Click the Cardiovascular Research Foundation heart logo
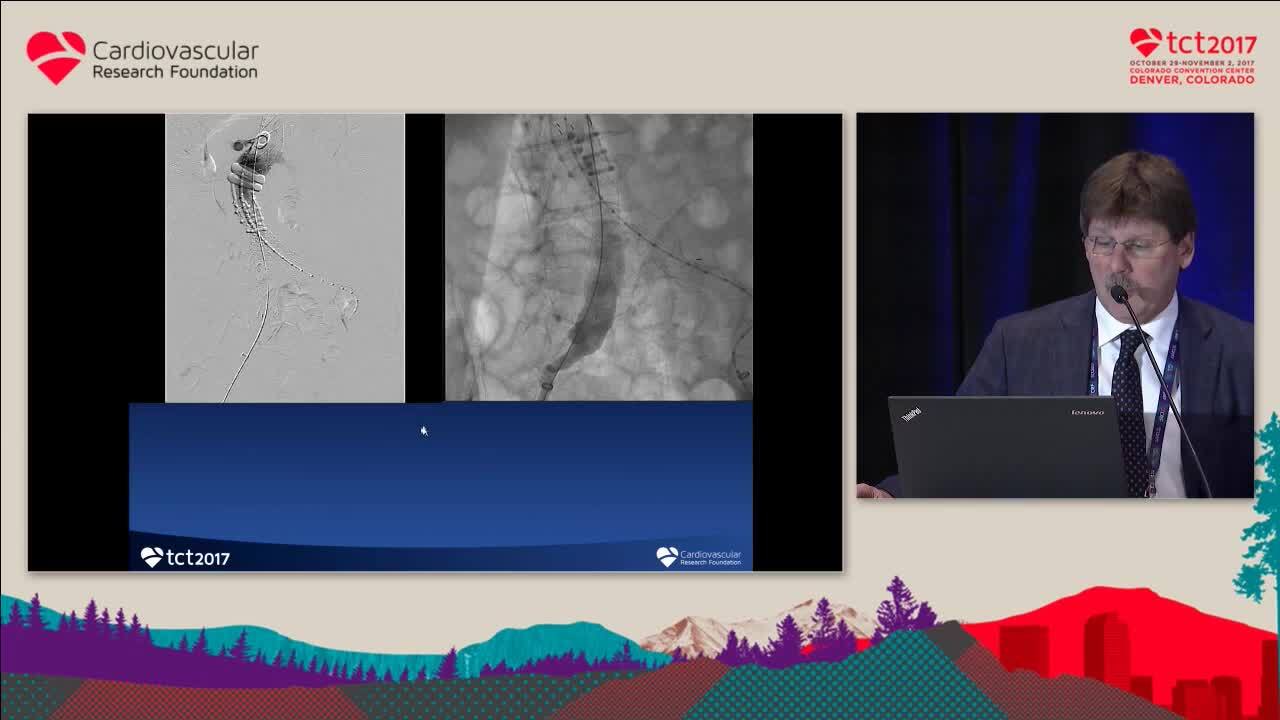 56,57
